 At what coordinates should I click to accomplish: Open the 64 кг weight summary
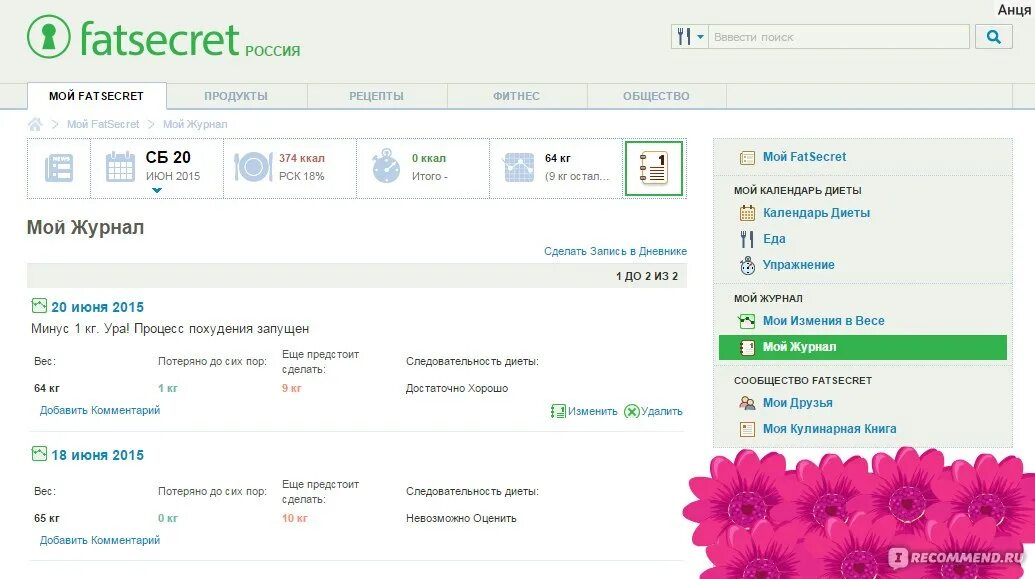[x=577, y=167]
